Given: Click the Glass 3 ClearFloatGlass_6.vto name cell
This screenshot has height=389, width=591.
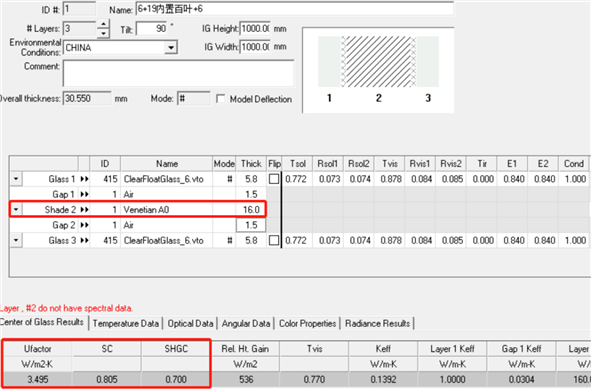Looking at the screenshot, I should (167, 240).
